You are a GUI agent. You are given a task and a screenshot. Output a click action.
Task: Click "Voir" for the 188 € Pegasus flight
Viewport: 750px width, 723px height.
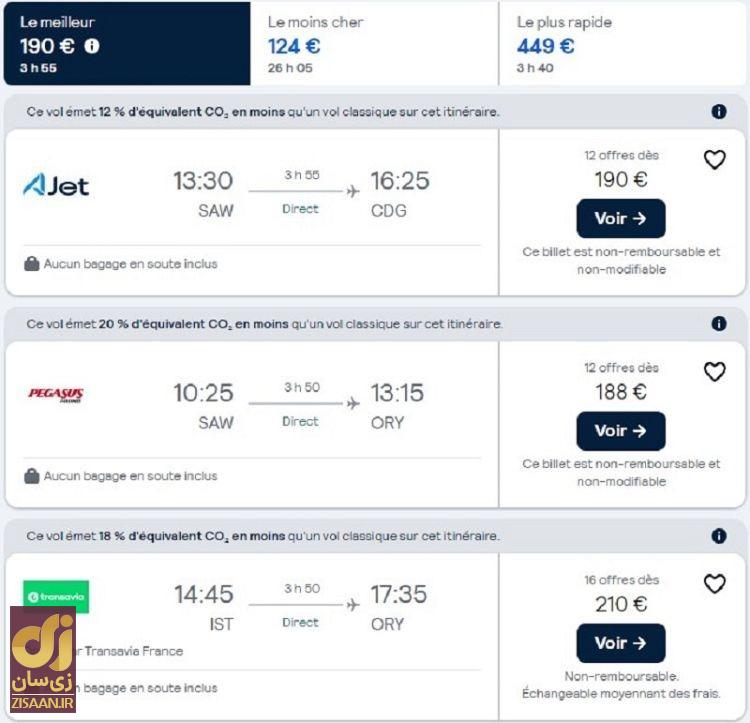[x=620, y=431]
